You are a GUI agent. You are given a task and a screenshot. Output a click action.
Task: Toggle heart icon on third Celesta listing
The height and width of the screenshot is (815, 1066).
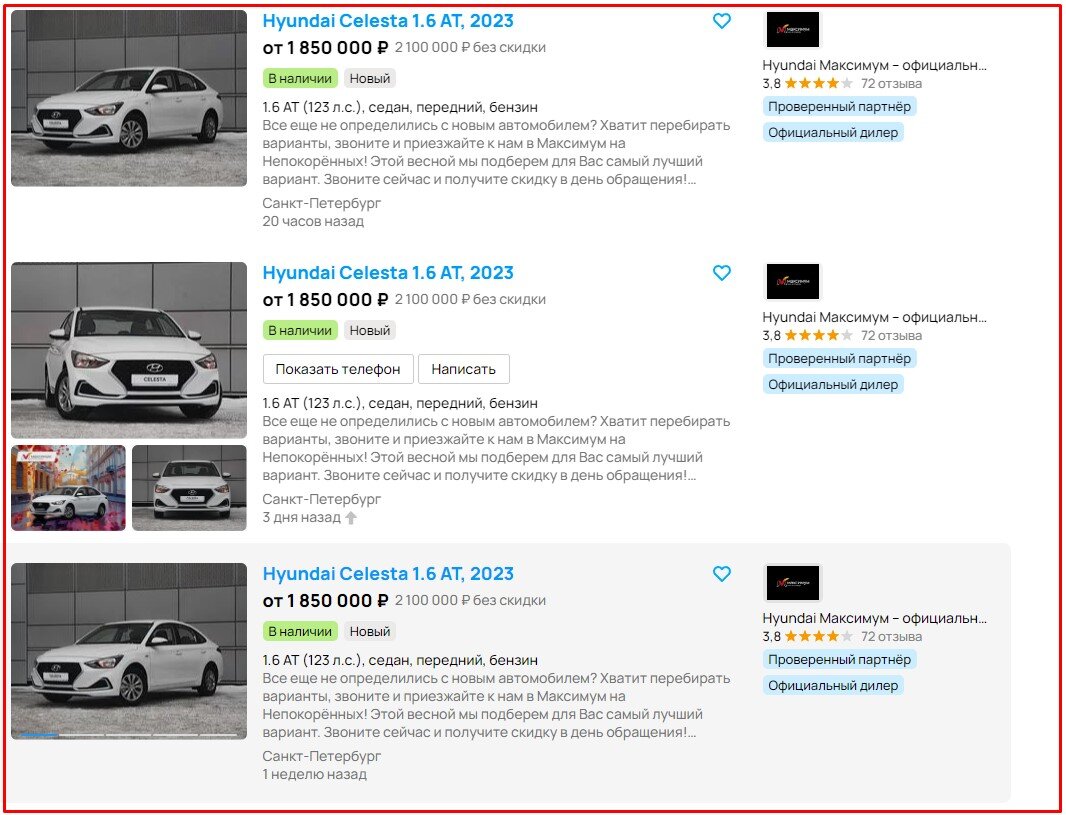(721, 574)
